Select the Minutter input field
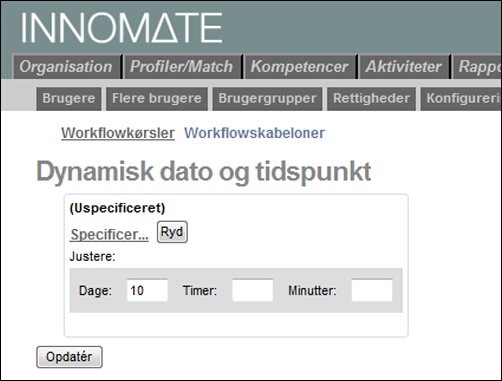502x381 pixels. (372, 290)
